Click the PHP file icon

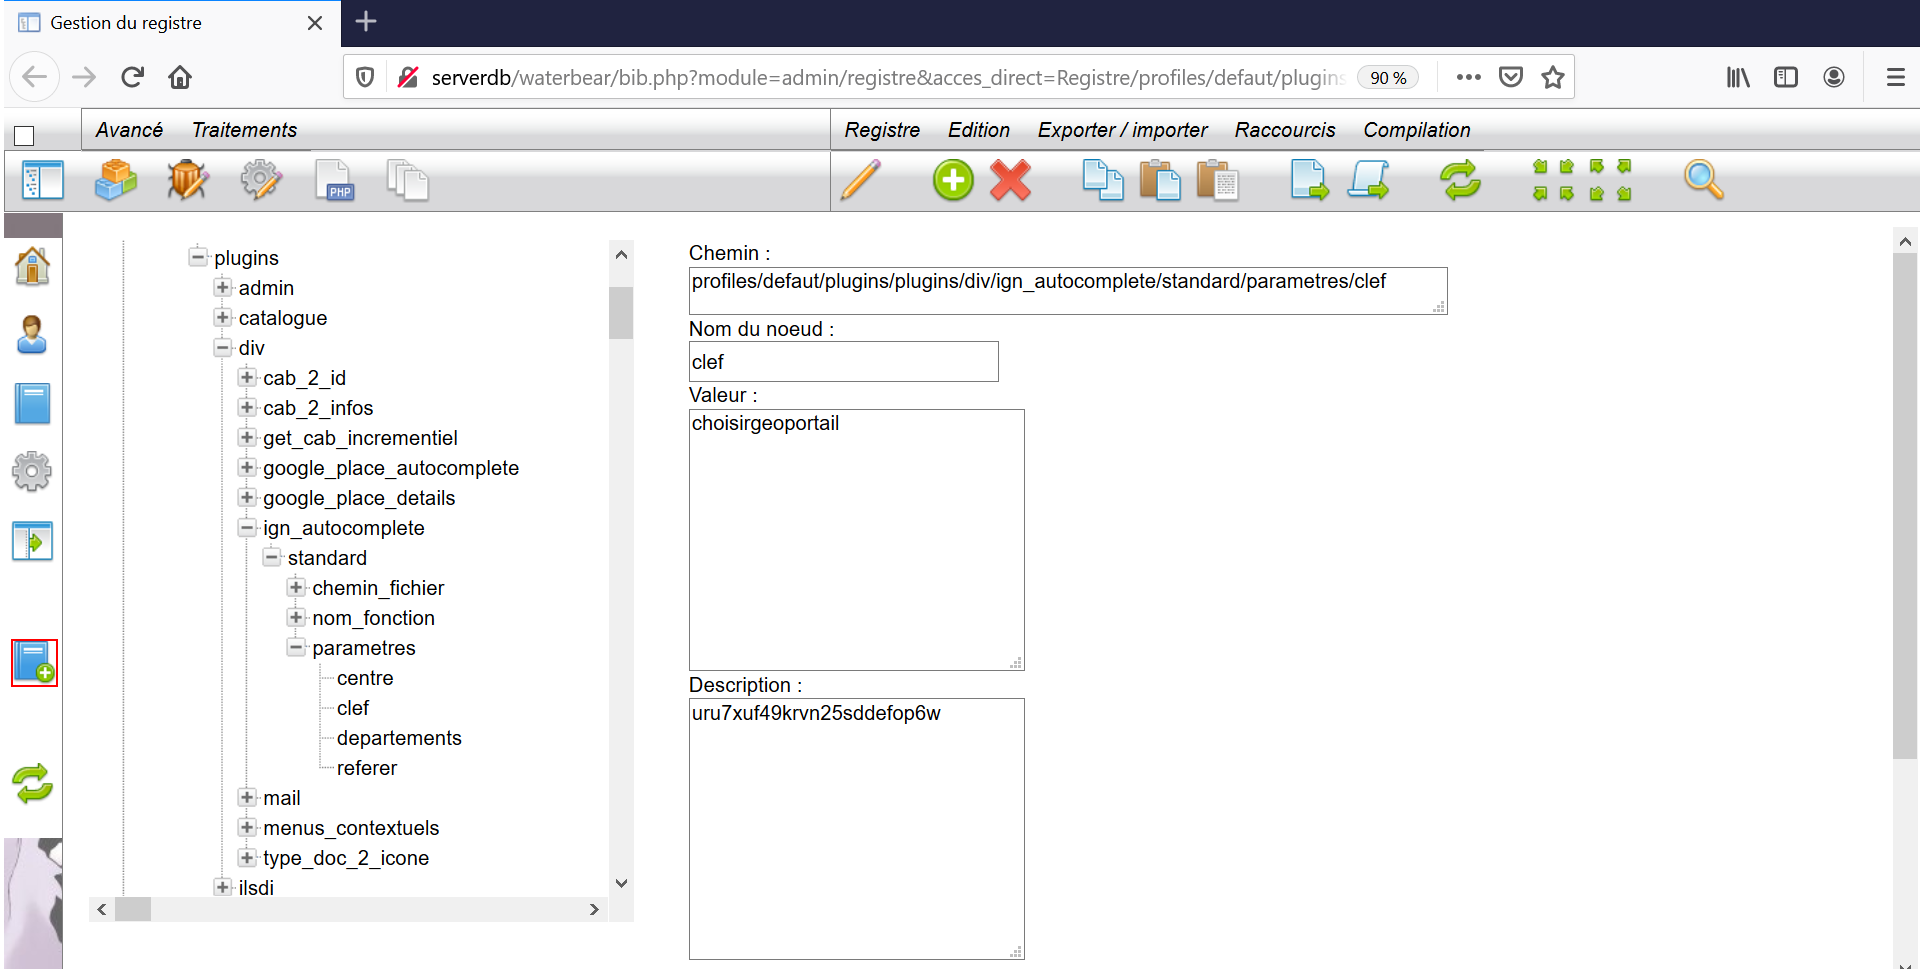click(x=334, y=181)
